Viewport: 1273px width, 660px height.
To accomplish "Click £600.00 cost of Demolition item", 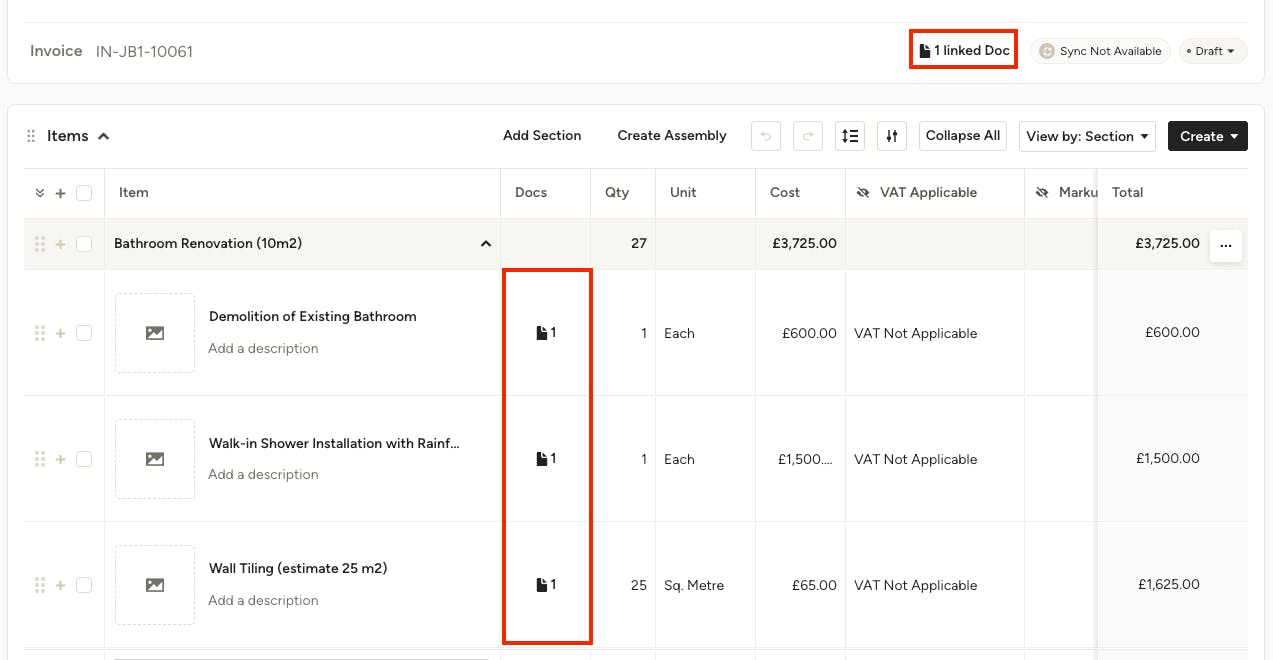I will tap(809, 333).
